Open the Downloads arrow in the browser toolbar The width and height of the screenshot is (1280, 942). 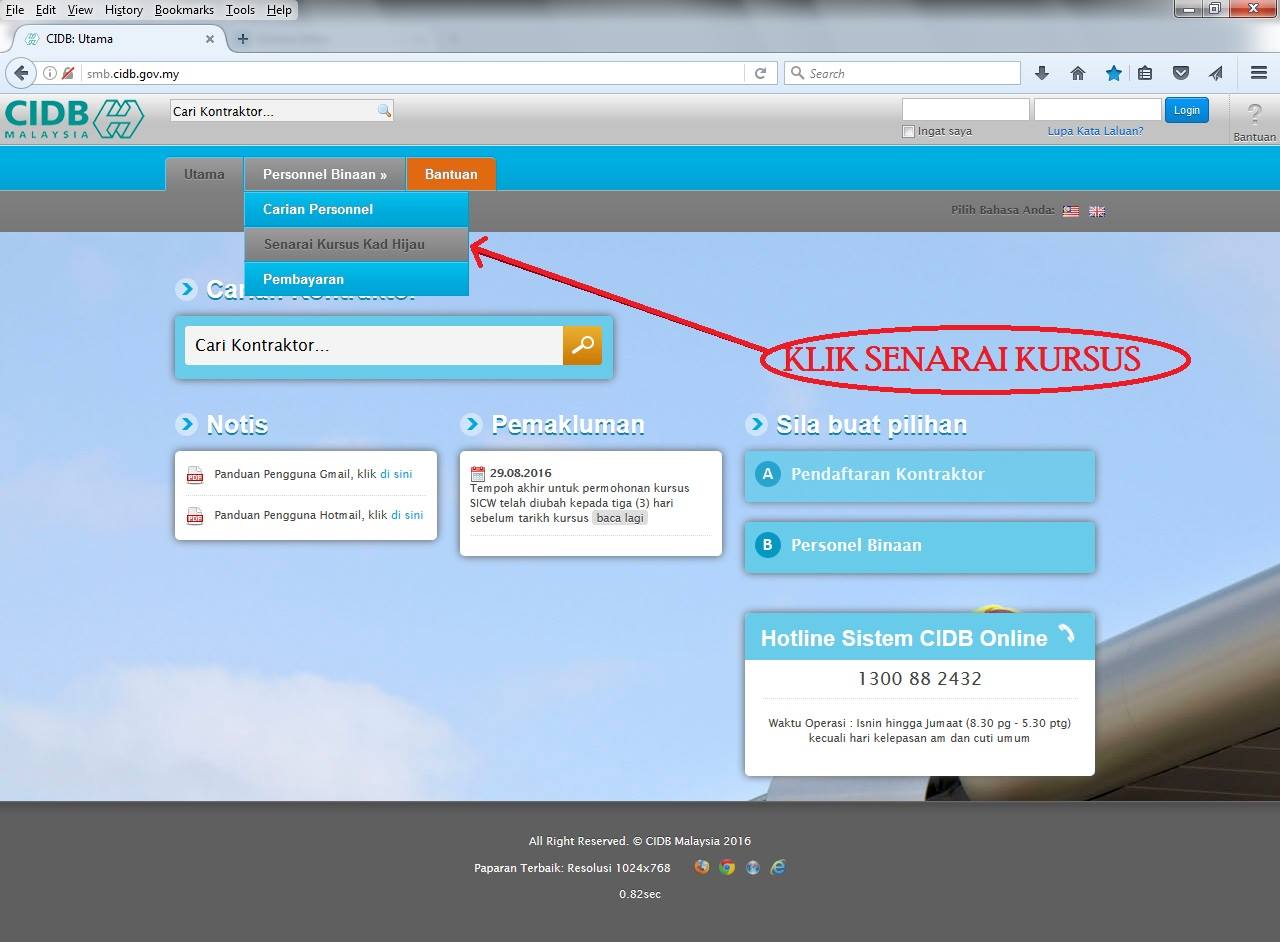point(1041,73)
